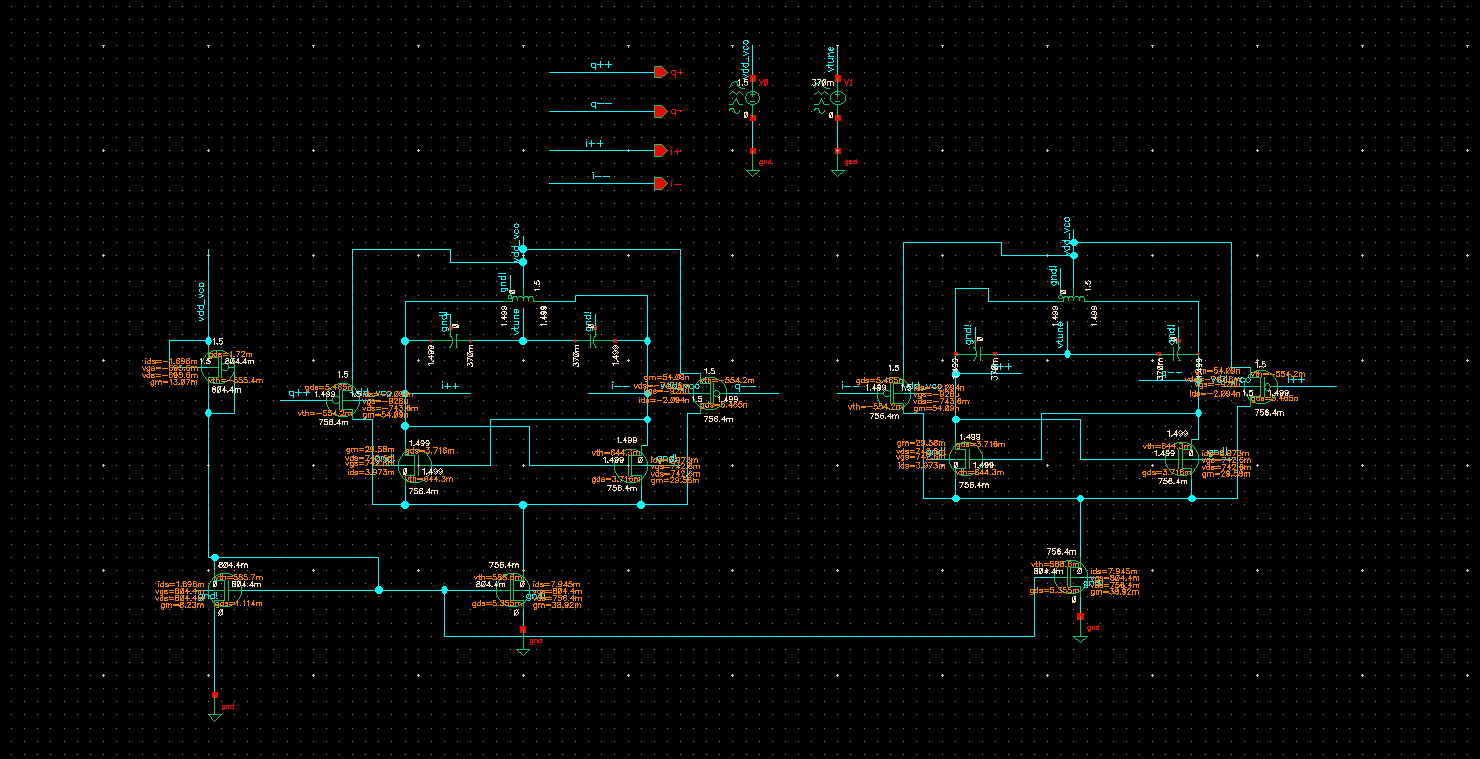
Task: Select the top-left diode-connected PMOS transistor
Action: (215, 369)
